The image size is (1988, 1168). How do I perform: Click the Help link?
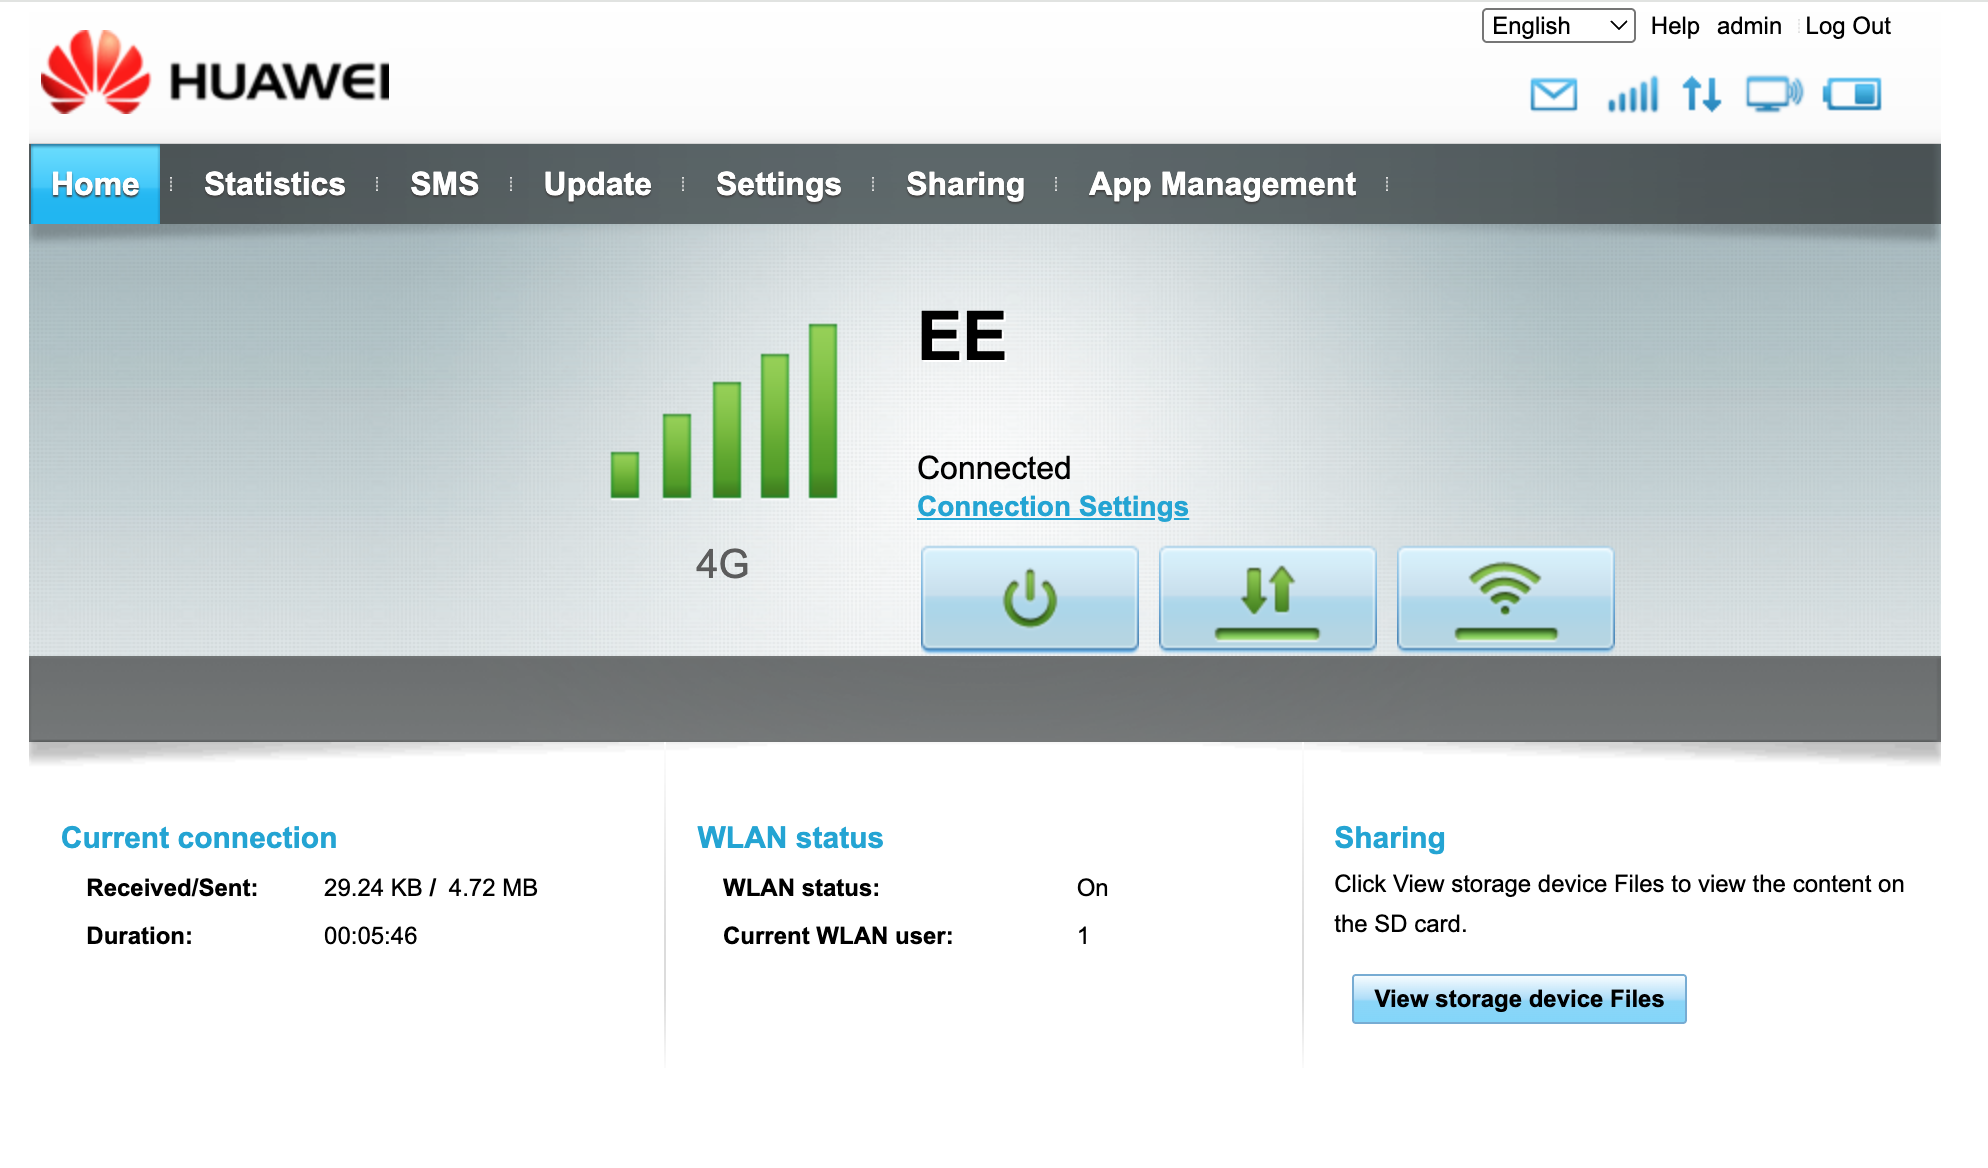pos(1675,26)
